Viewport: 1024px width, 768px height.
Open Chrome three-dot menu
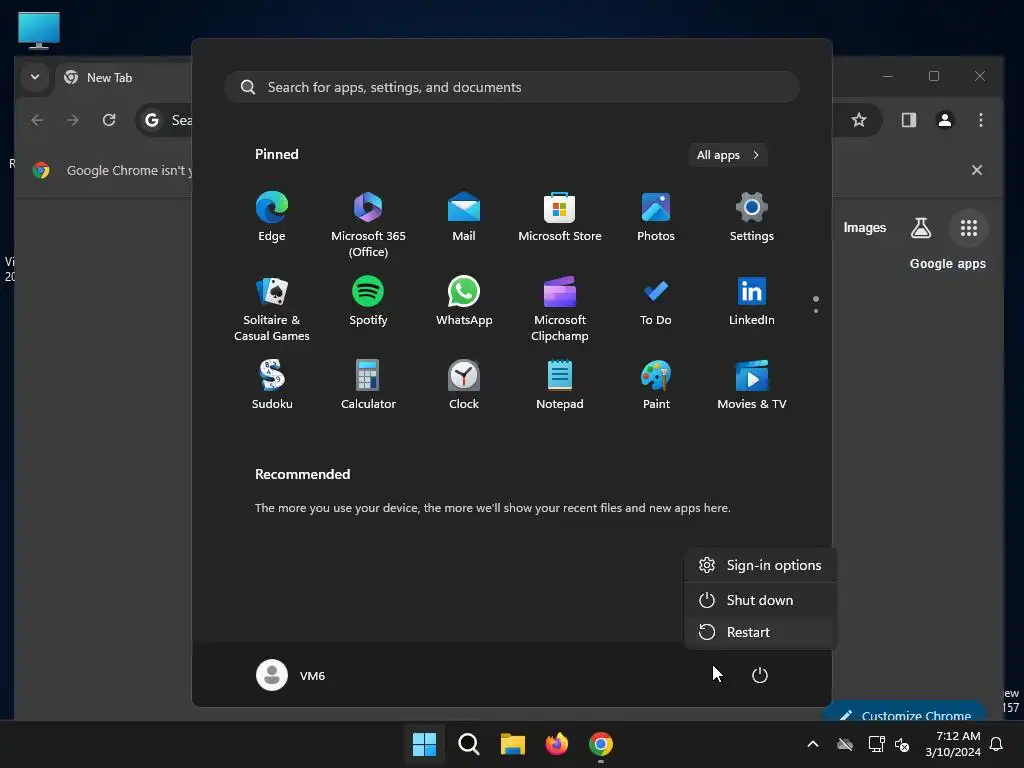click(x=981, y=120)
